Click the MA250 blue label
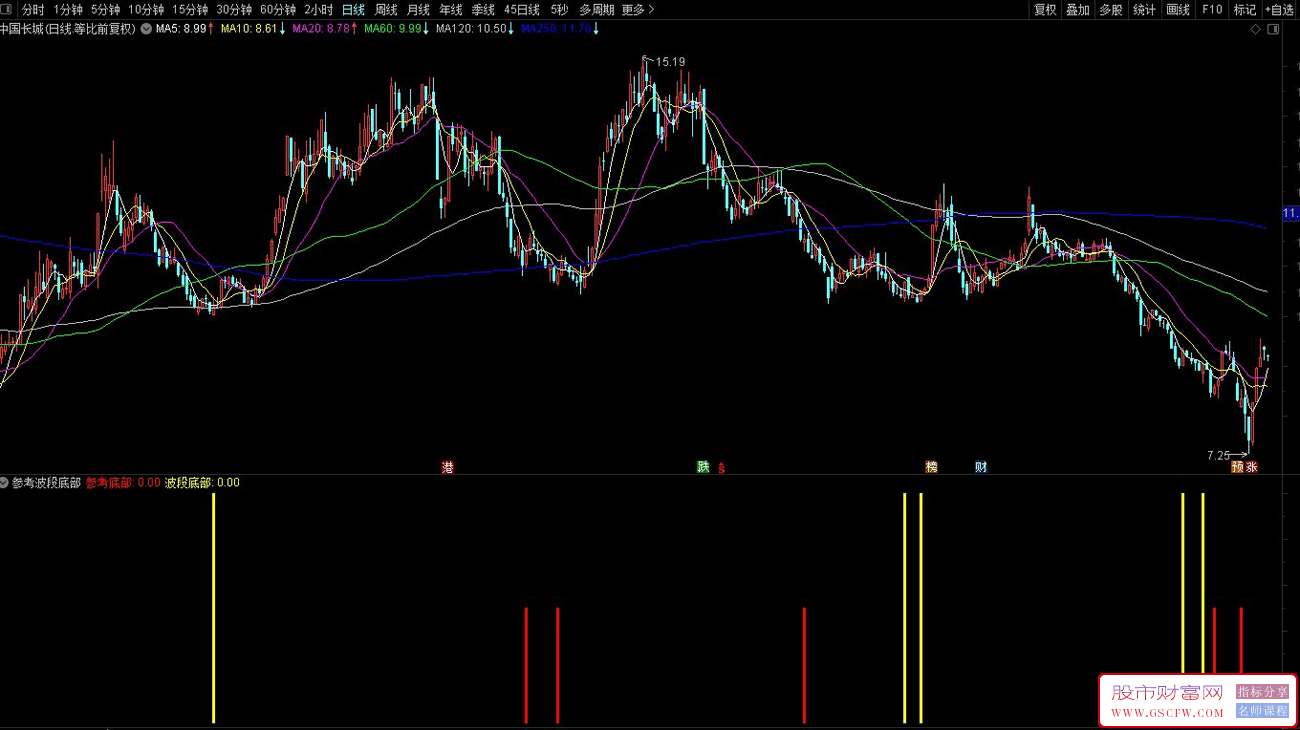 coord(560,29)
